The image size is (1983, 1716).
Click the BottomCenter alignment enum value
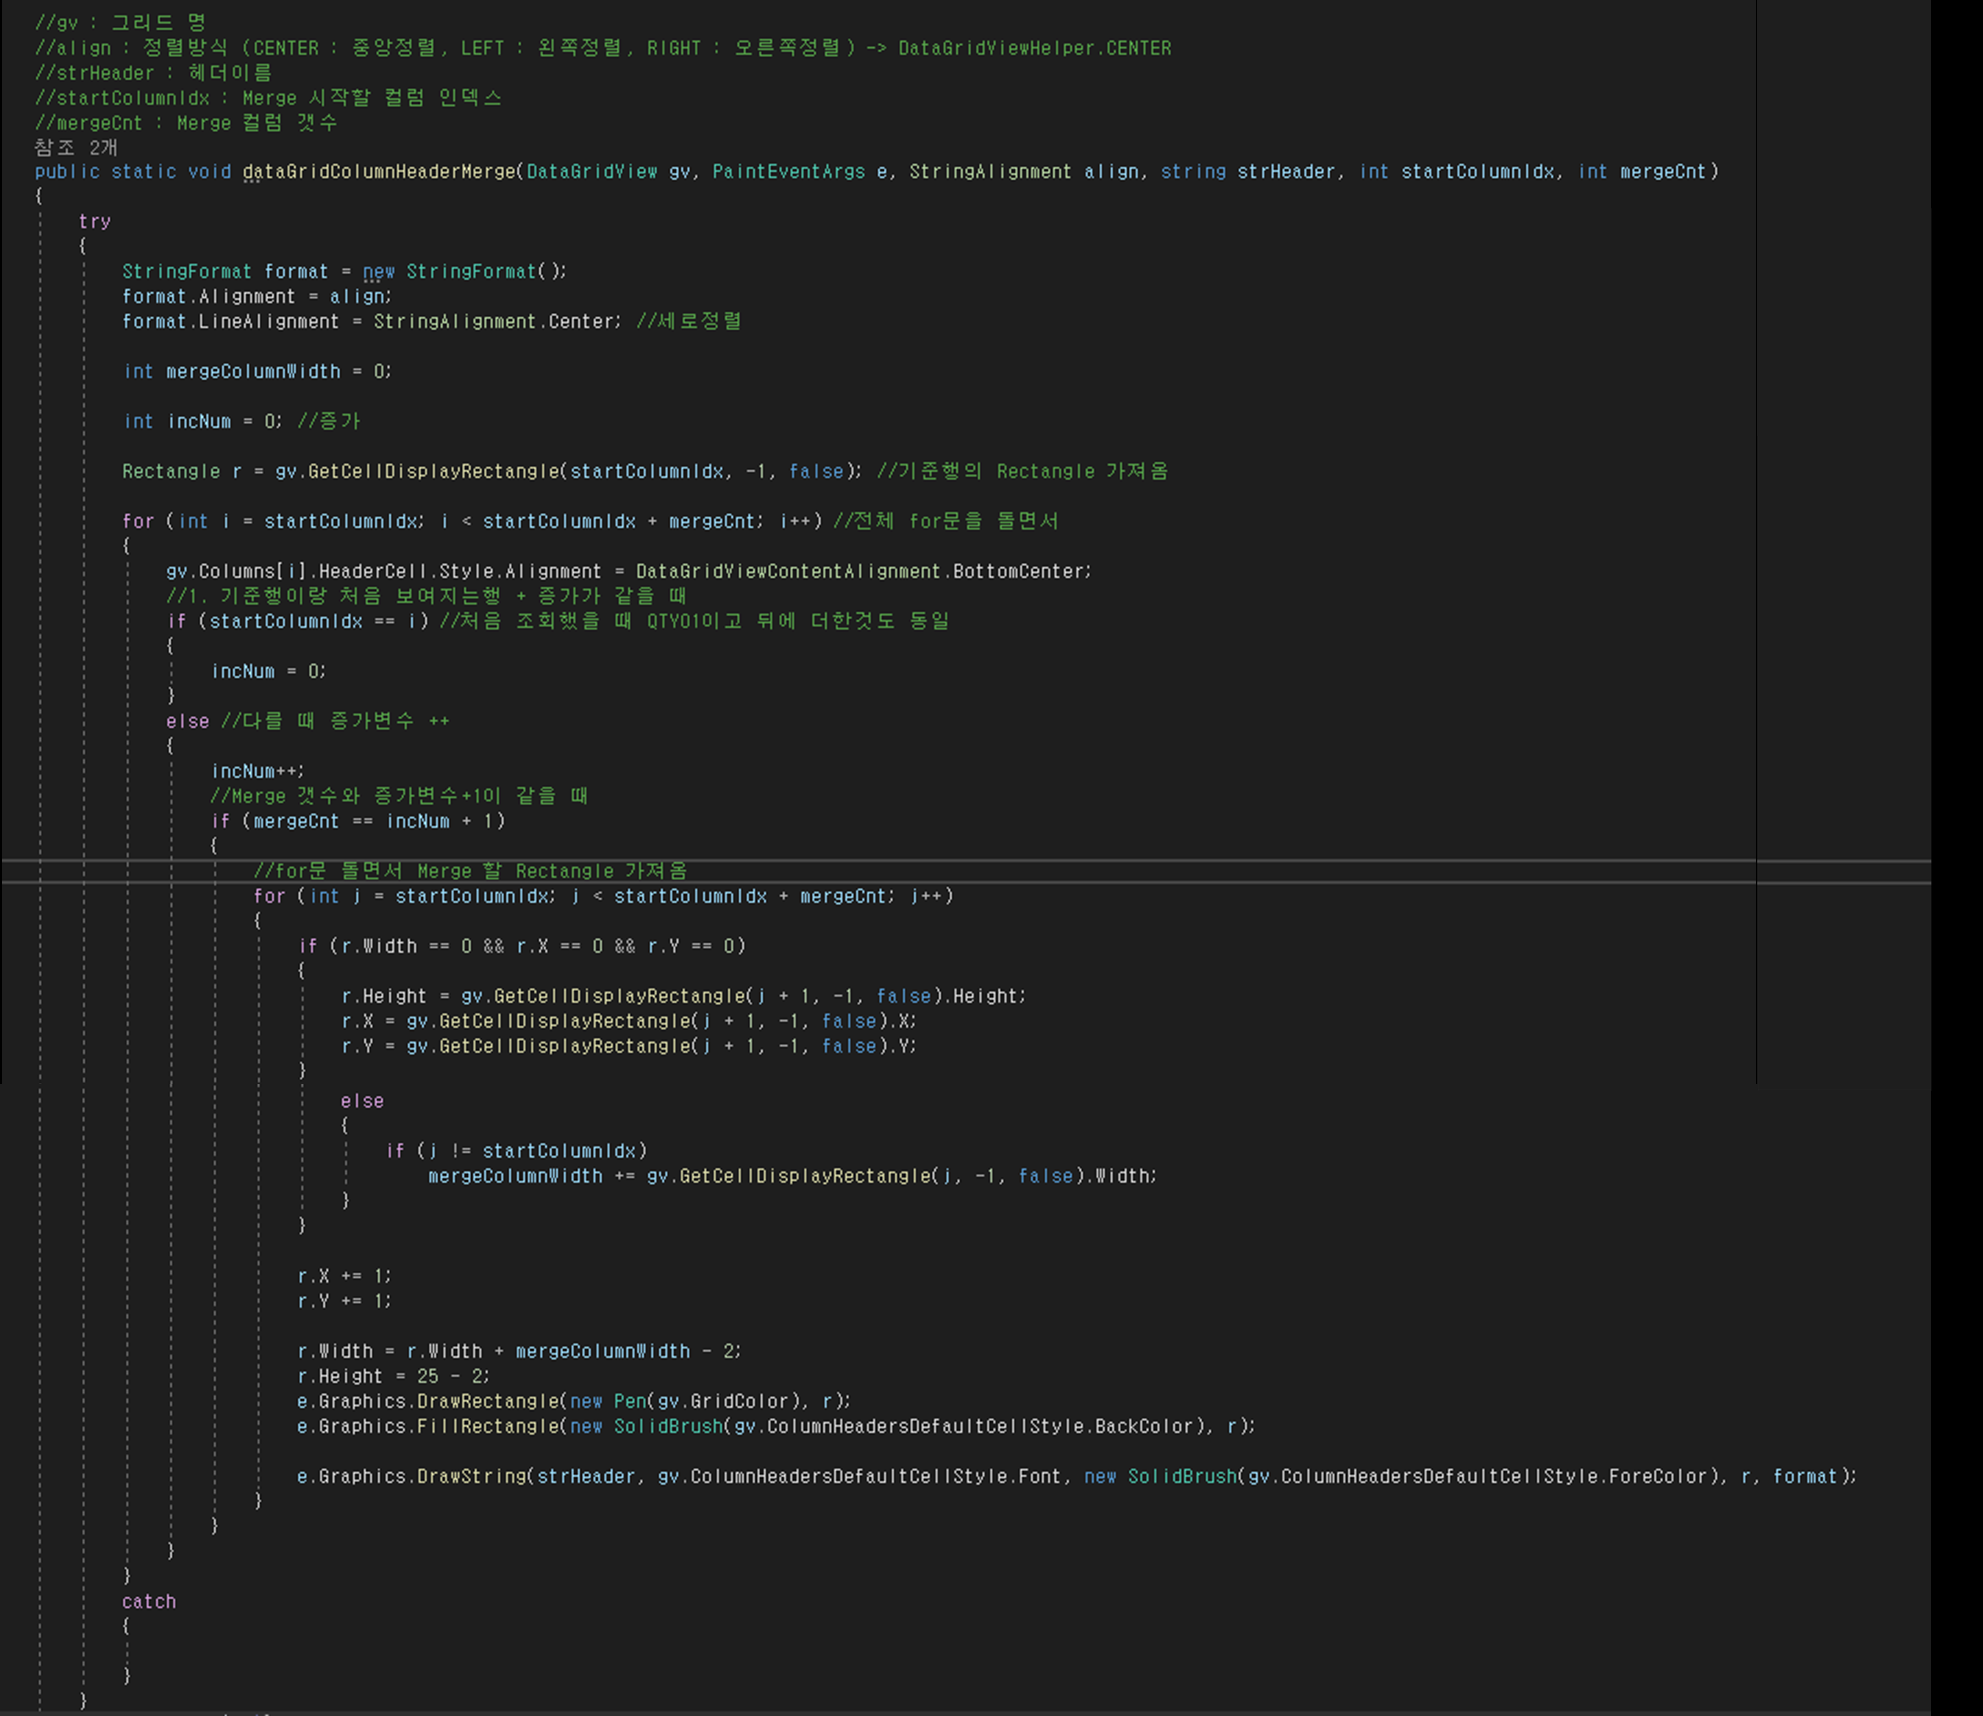[1020, 571]
